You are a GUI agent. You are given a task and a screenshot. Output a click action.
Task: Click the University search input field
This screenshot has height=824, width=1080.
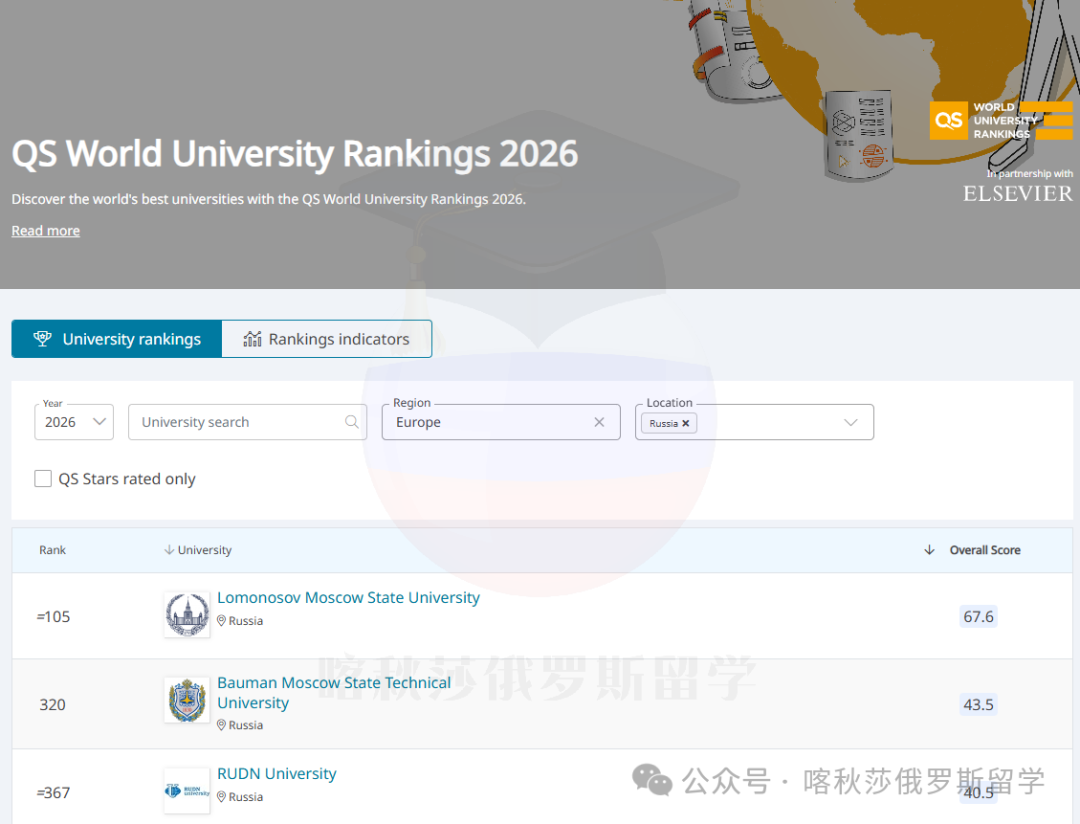tap(247, 422)
